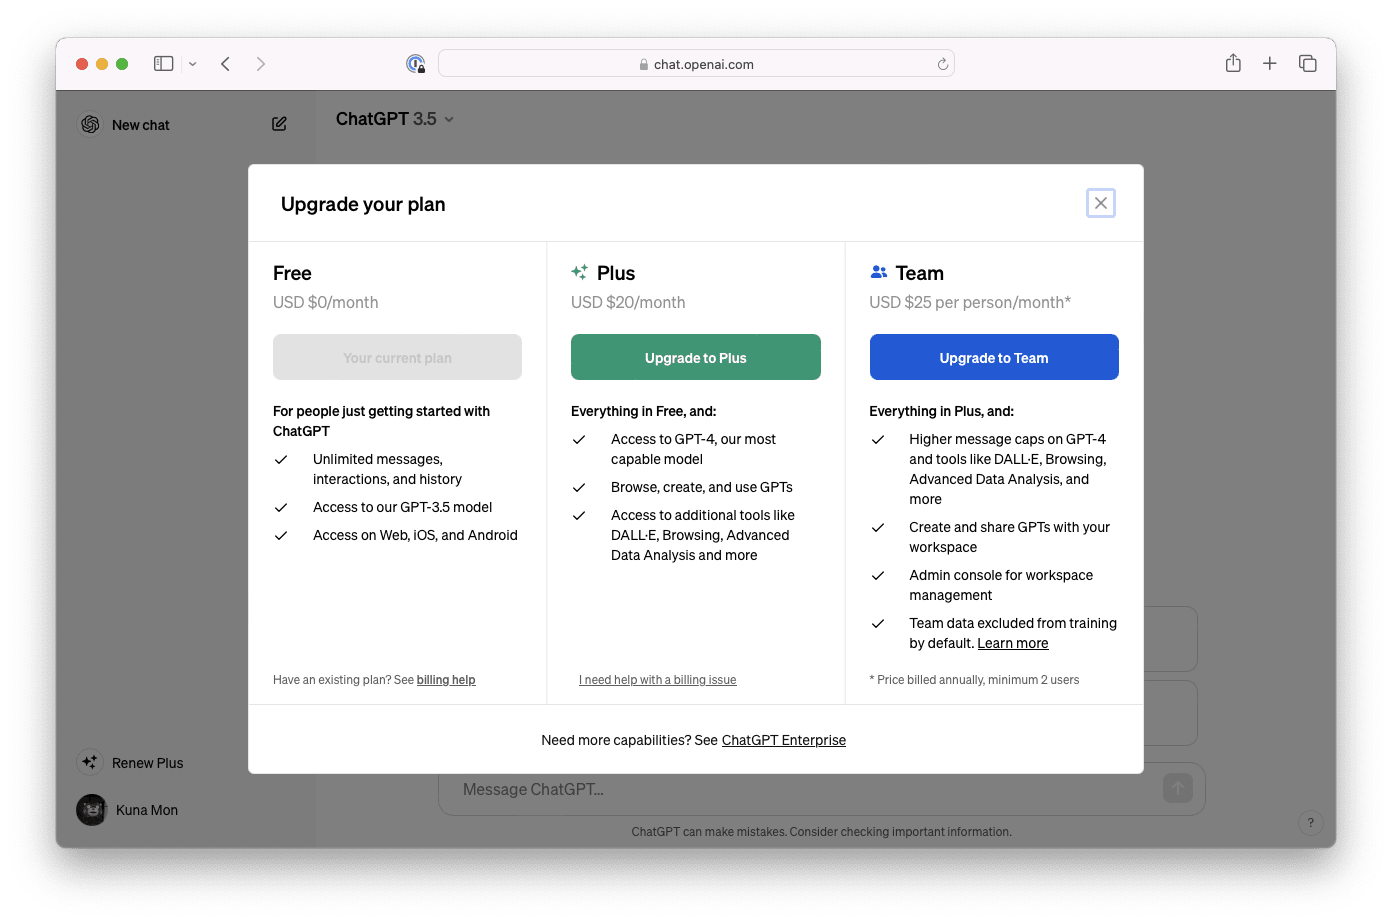Go forward with Safari's forward arrow
This screenshot has height=922, width=1392.
click(x=260, y=63)
